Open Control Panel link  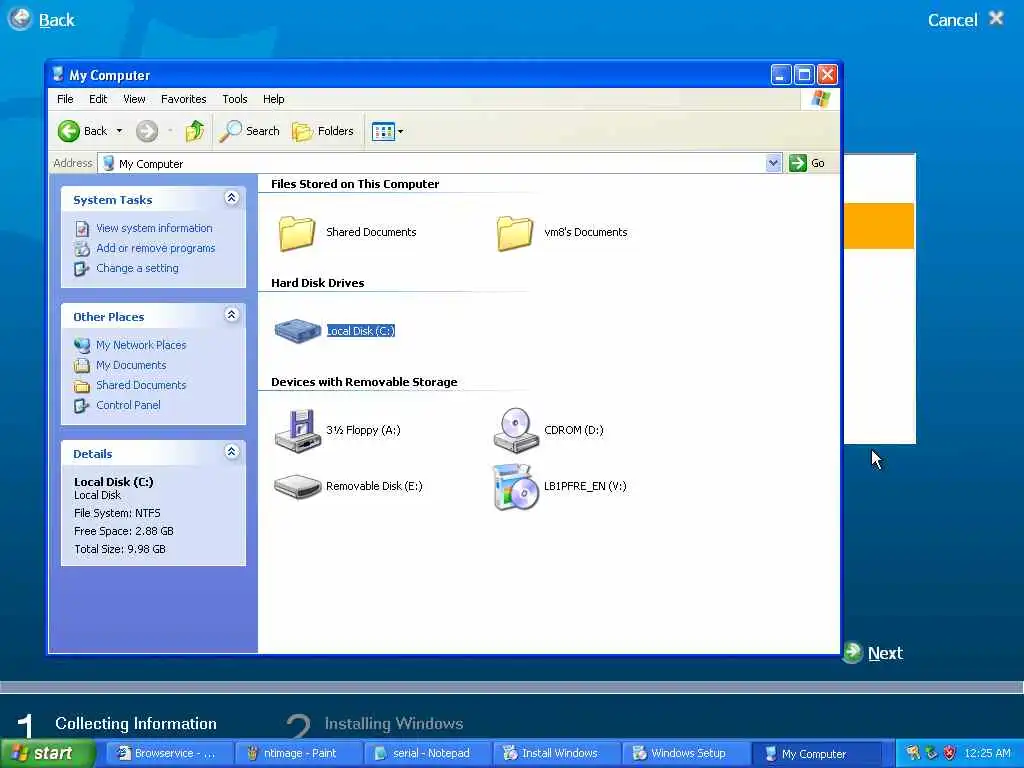128,405
